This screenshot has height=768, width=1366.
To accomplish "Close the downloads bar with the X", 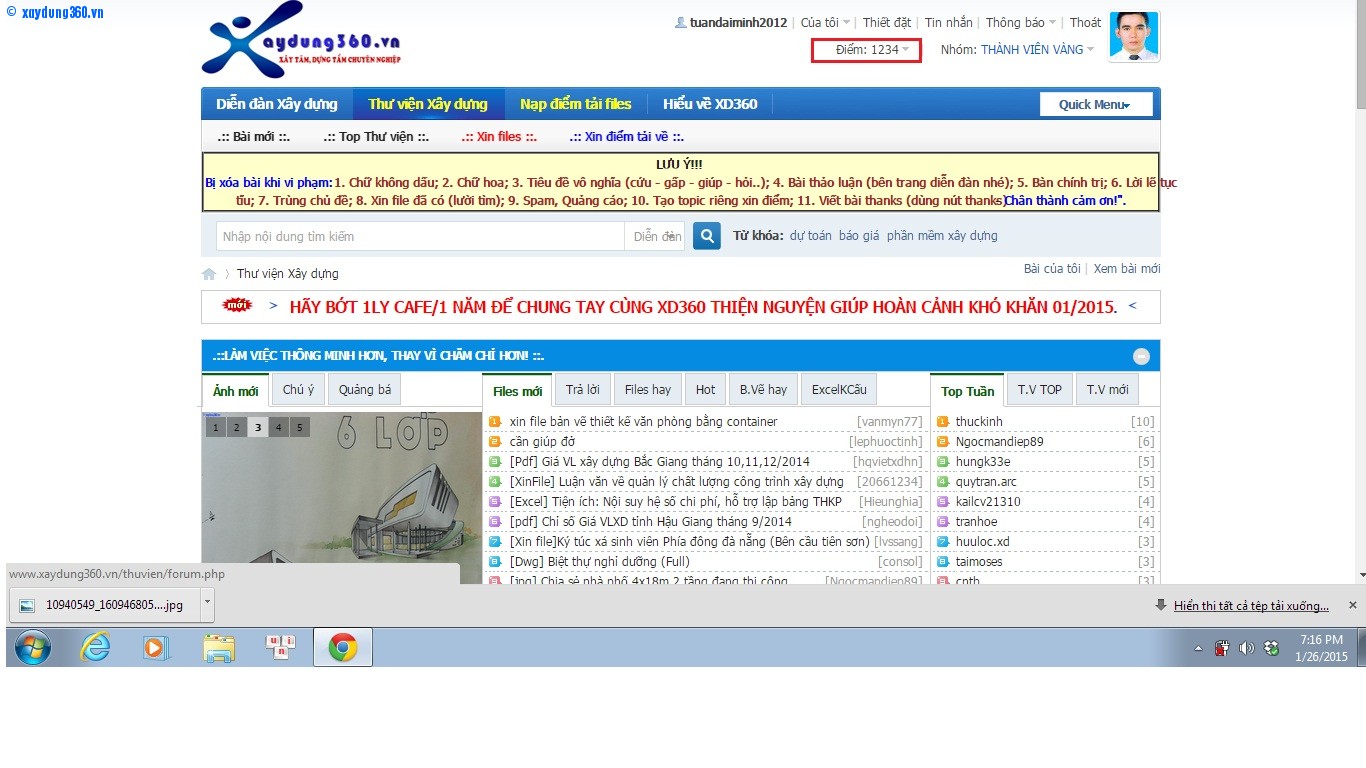I will click(x=1353, y=605).
